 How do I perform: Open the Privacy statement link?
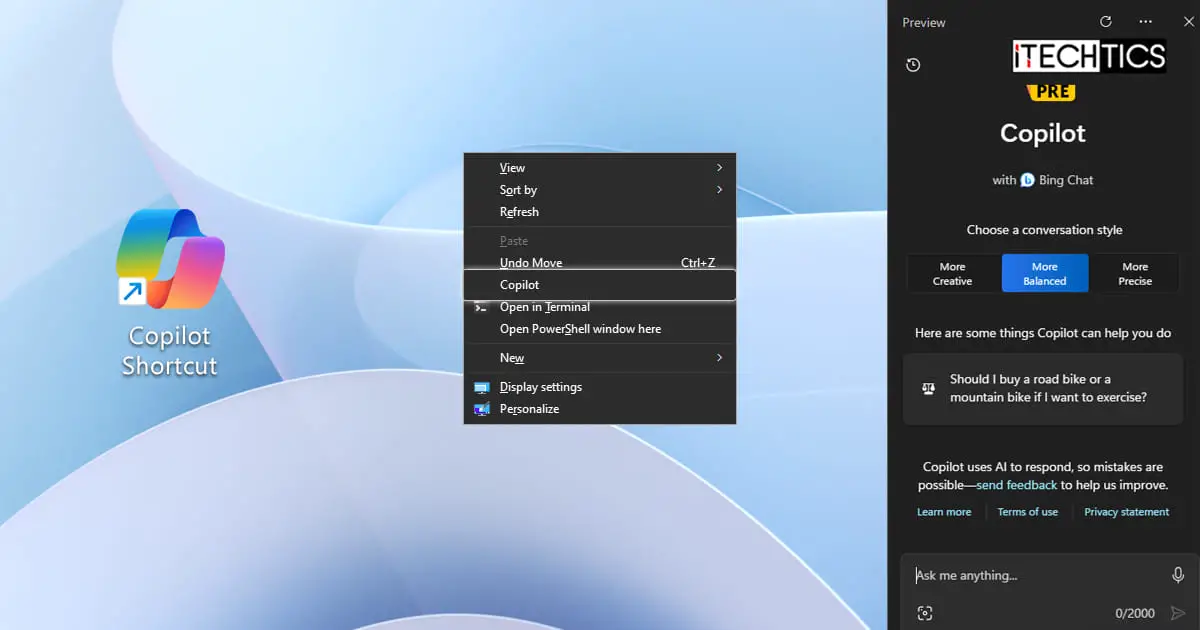tap(1126, 512)
